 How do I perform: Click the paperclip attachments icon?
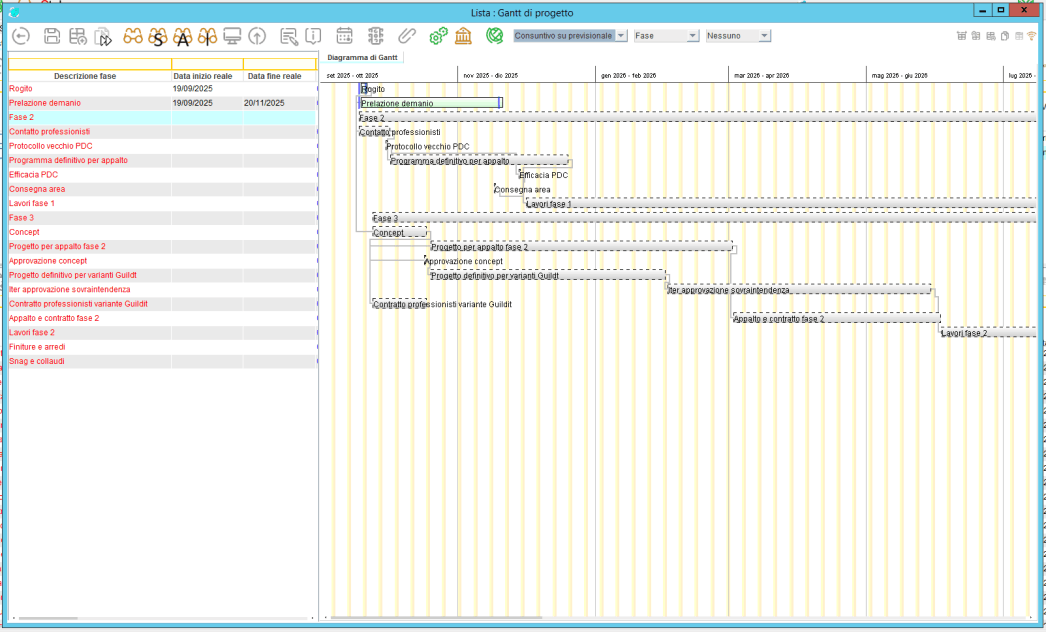406,37
